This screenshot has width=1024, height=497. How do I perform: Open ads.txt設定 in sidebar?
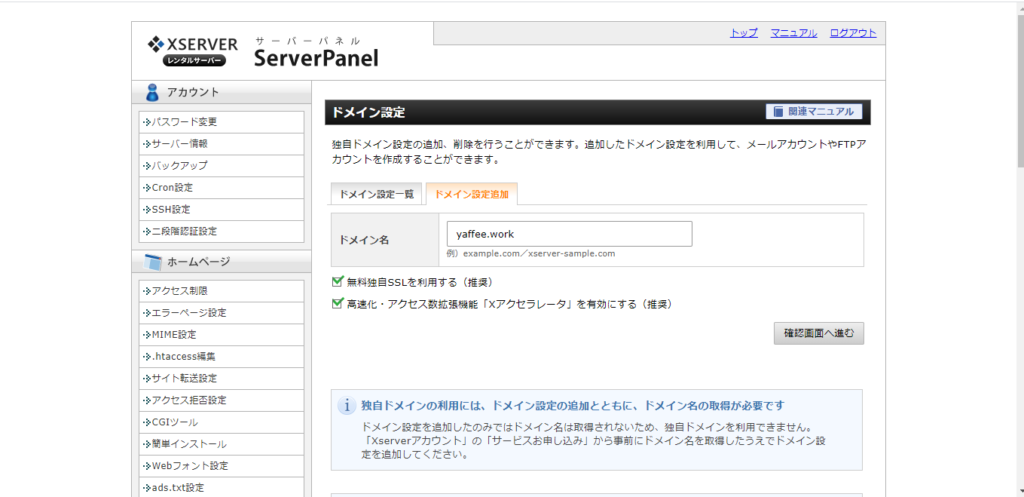coord(221,487)
